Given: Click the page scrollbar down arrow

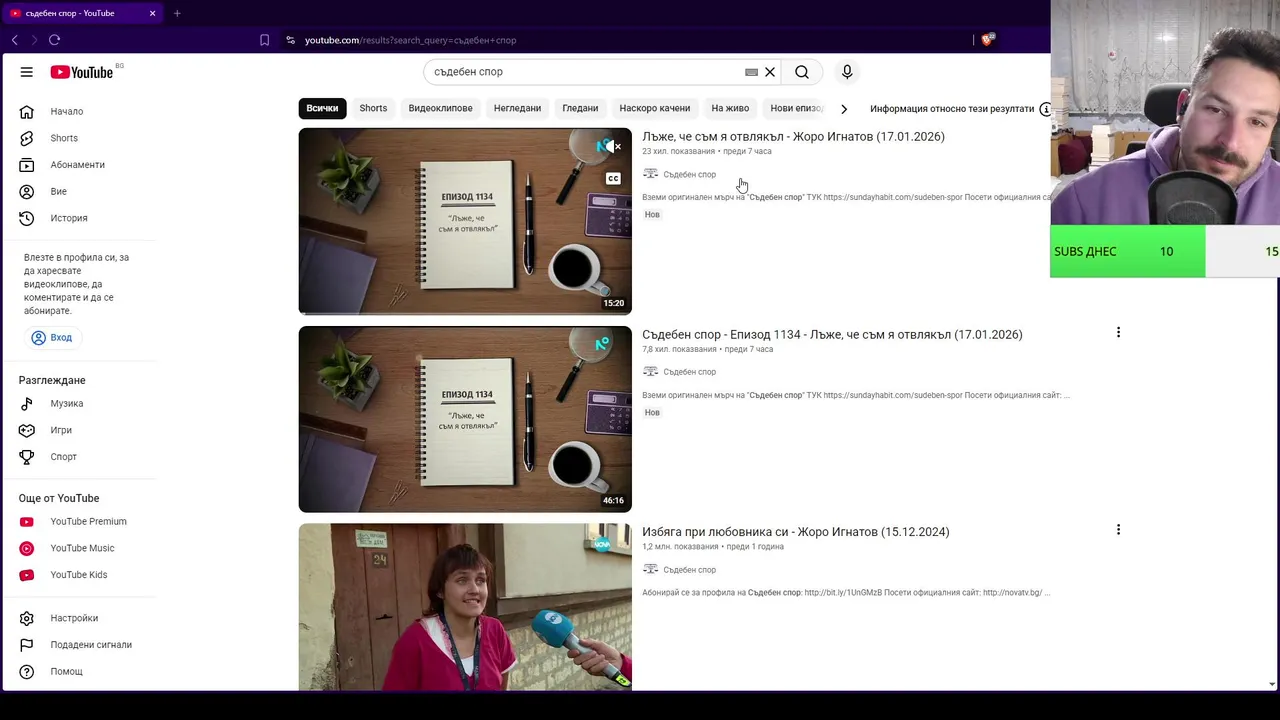Looking at the screenshot, I should coord(1272,684).
